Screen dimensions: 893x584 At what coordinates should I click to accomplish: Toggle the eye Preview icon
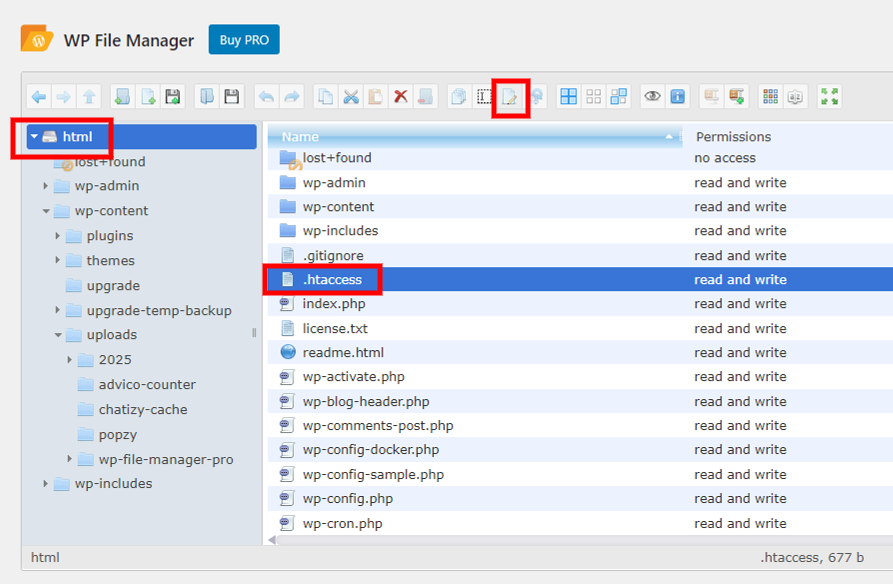(653, 97)
